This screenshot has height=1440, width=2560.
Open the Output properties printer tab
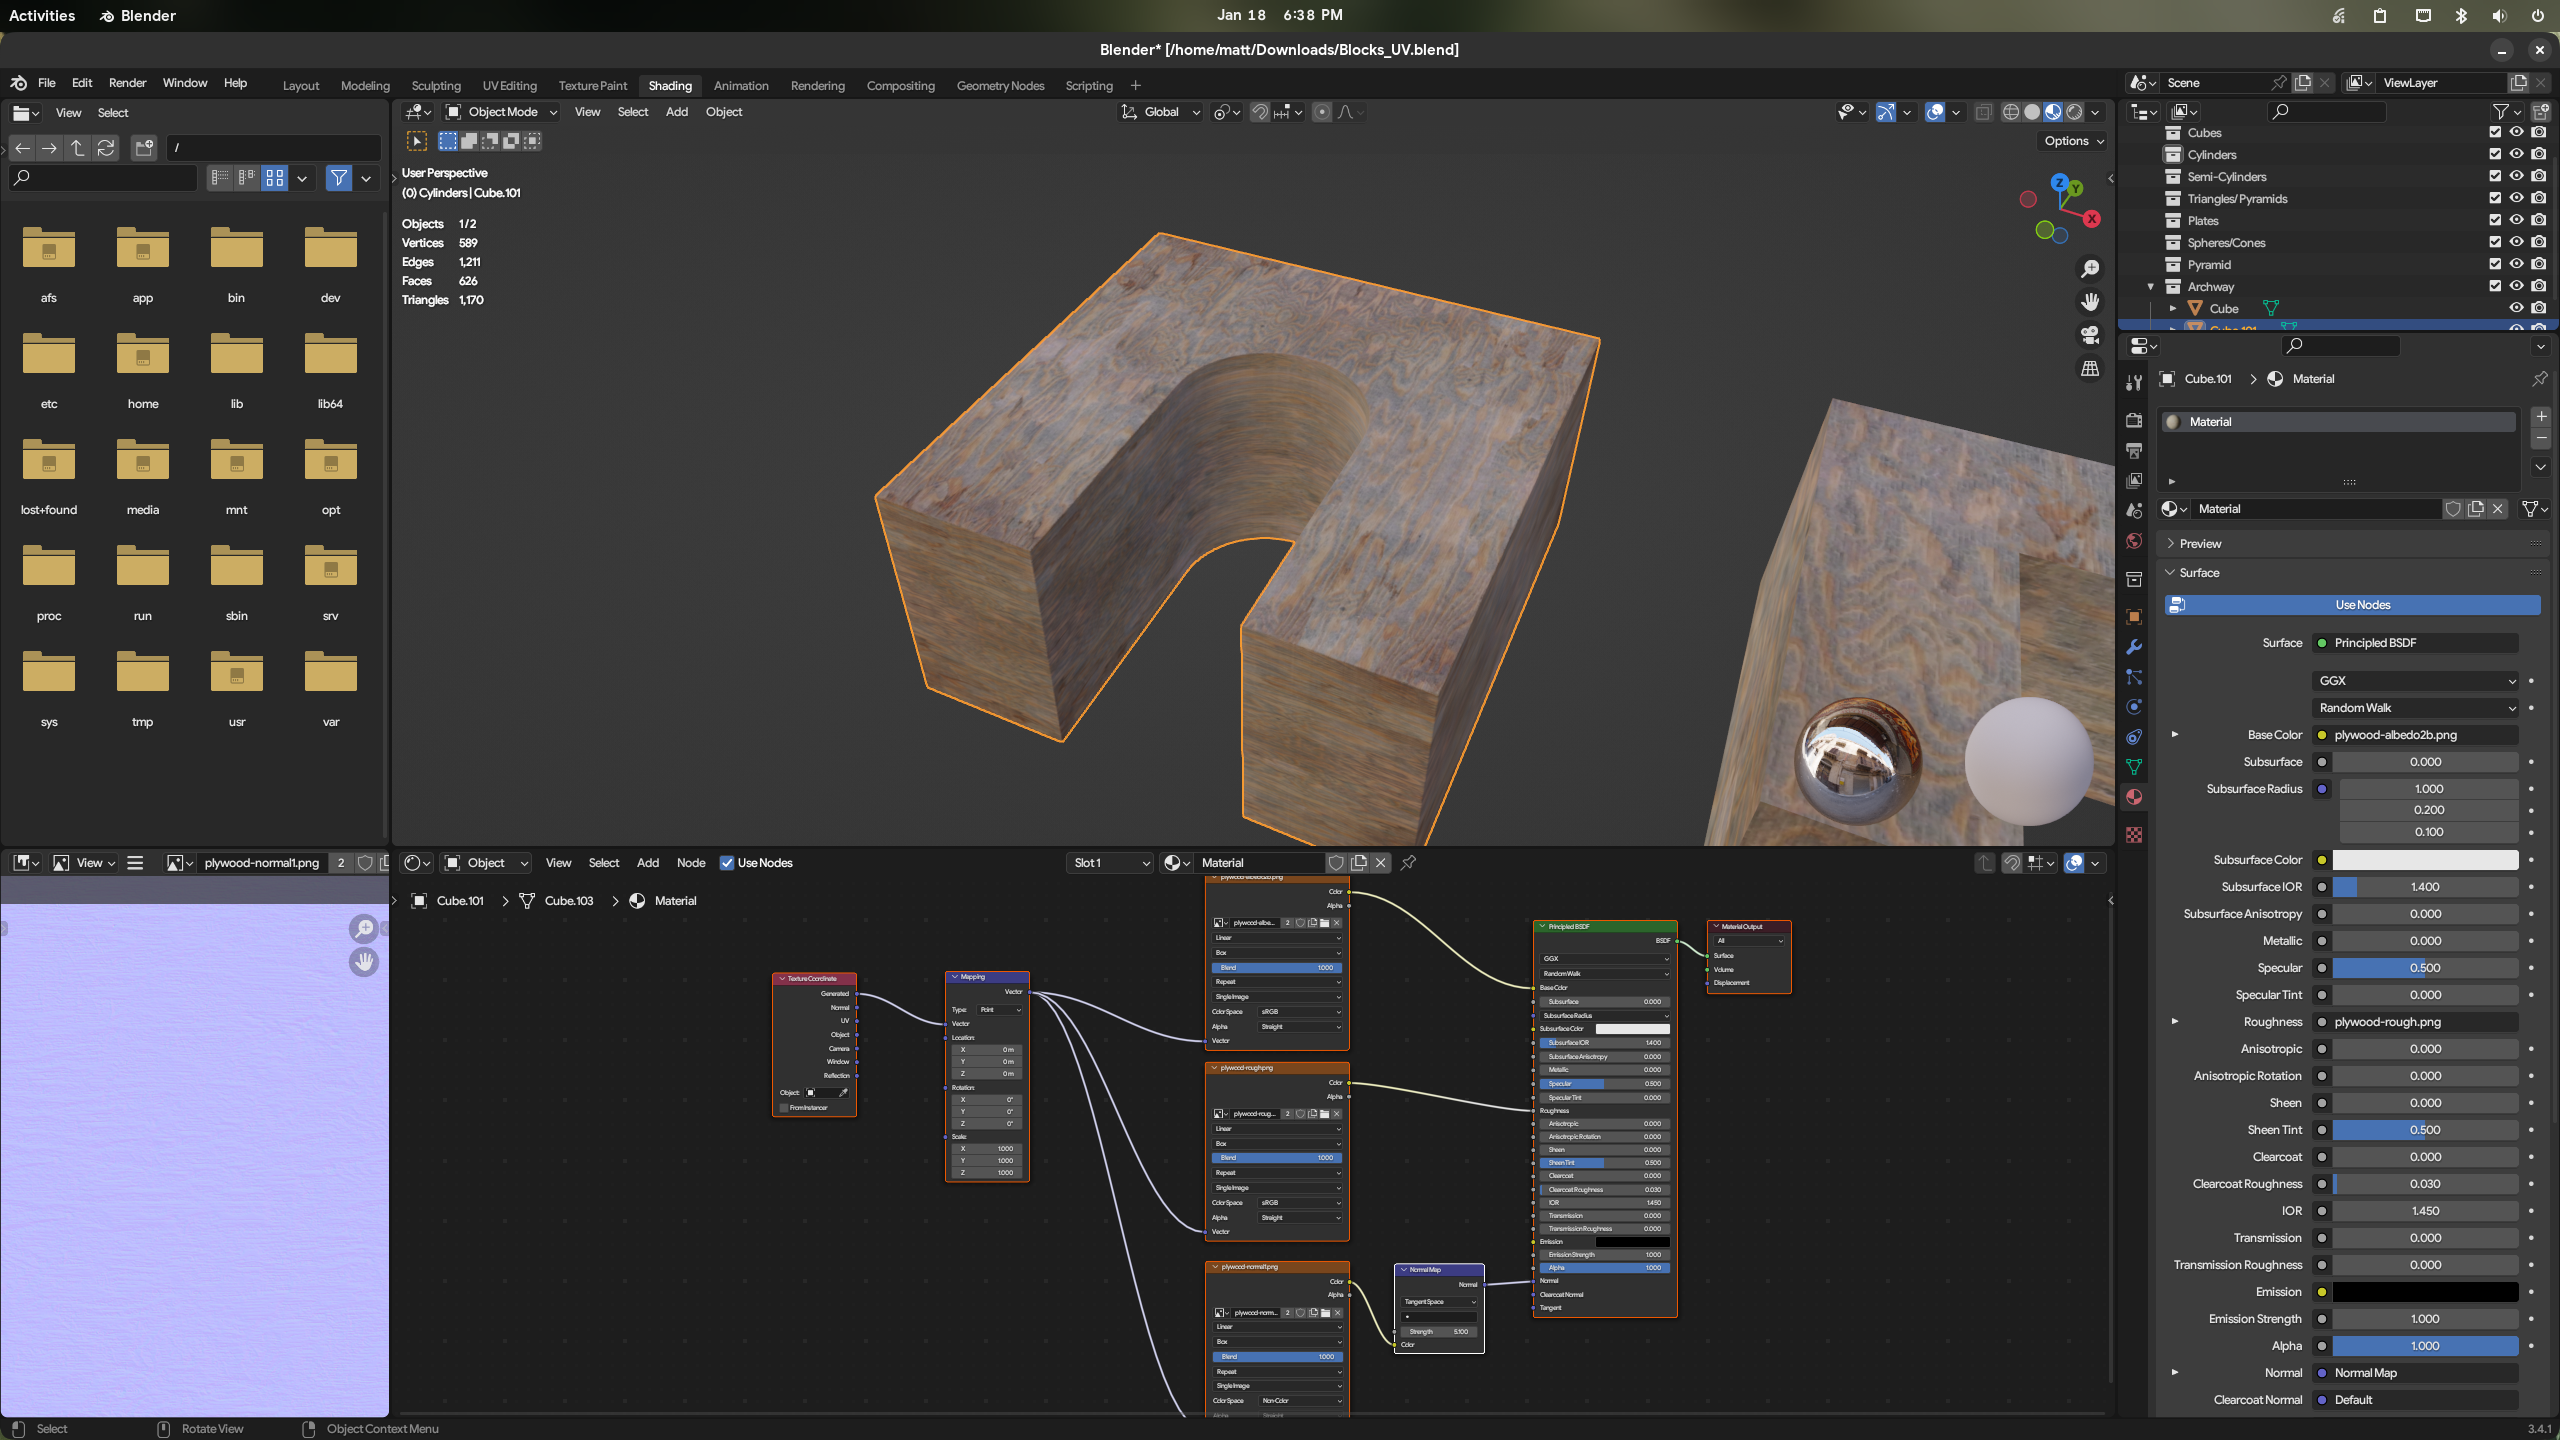pos(2134,451)
